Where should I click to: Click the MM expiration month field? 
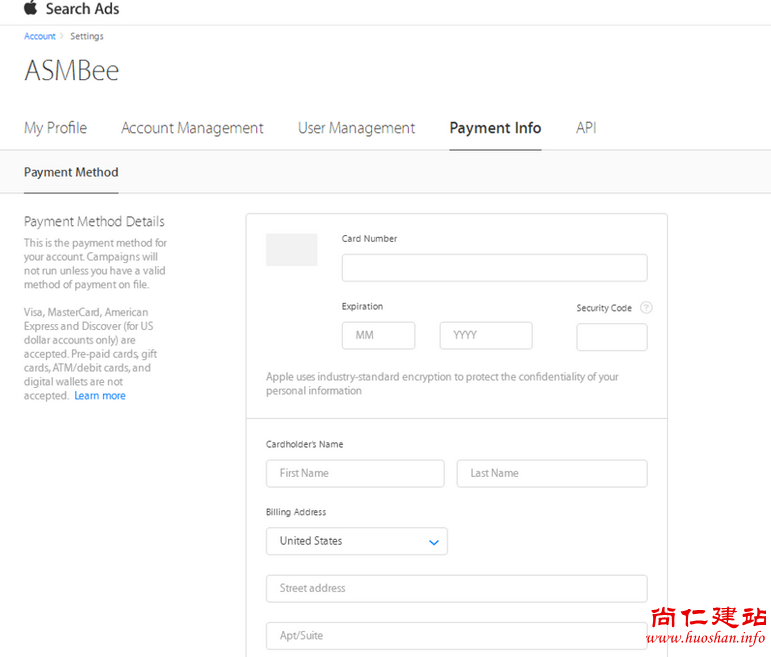(x=378, y=336)
